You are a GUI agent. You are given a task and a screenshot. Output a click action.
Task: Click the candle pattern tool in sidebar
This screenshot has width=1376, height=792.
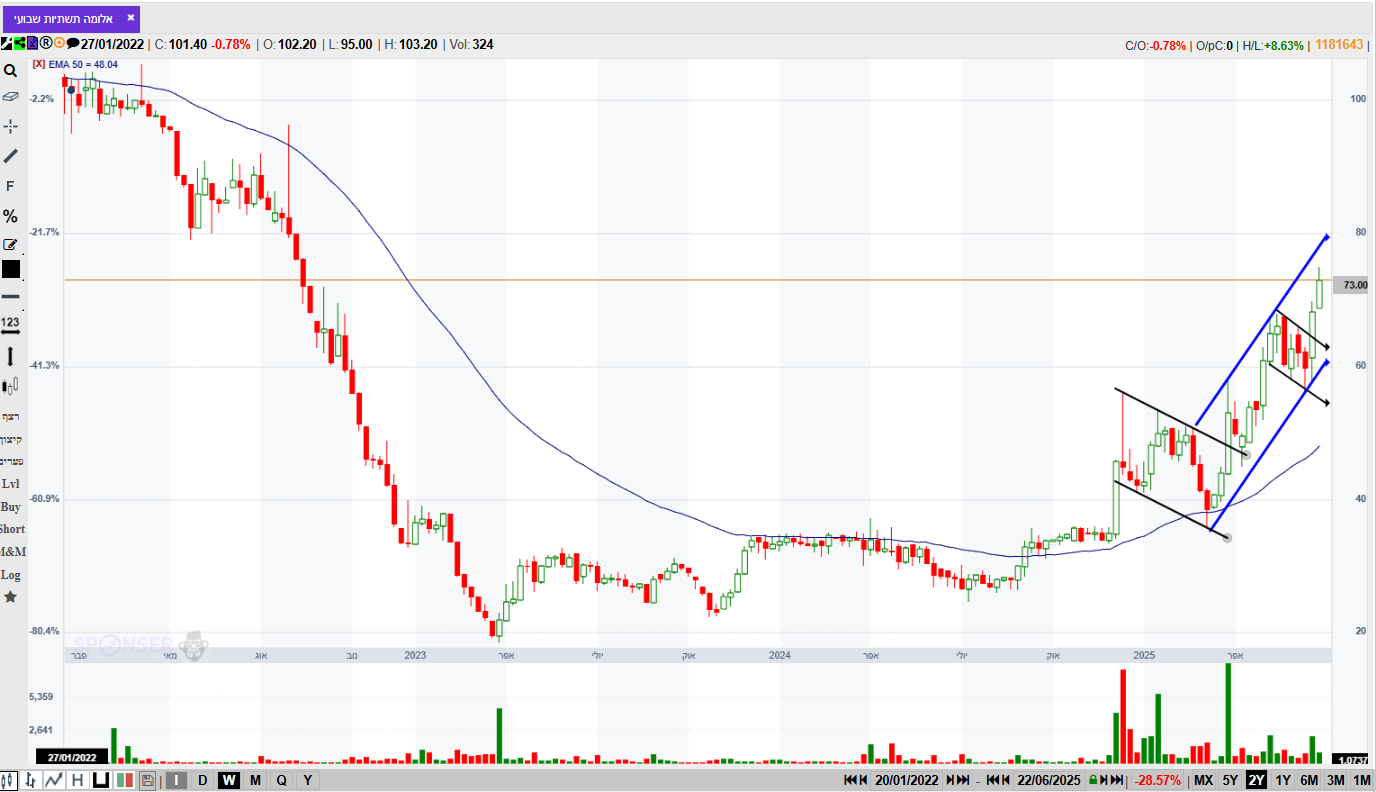click(x=10, y=385)
